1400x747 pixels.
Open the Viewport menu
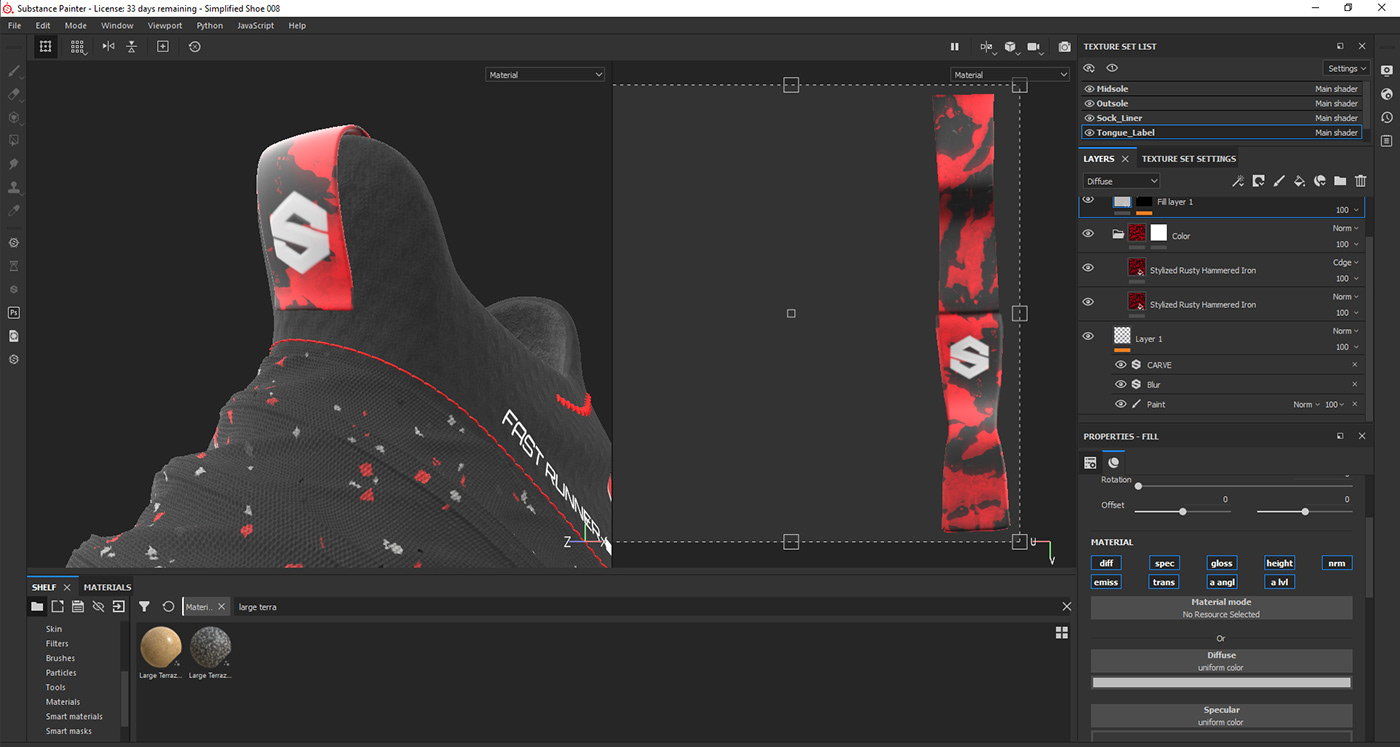(164, 25)
